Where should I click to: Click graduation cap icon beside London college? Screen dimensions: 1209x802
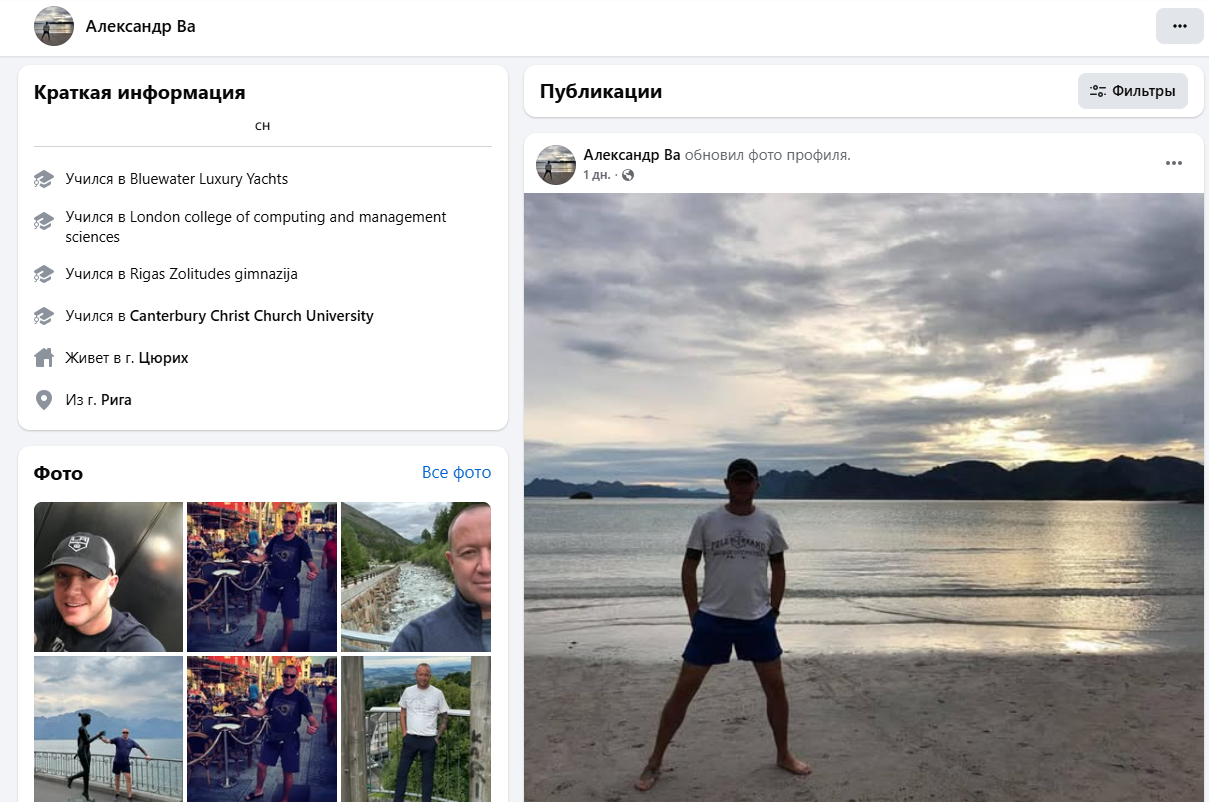pos(44,221)
